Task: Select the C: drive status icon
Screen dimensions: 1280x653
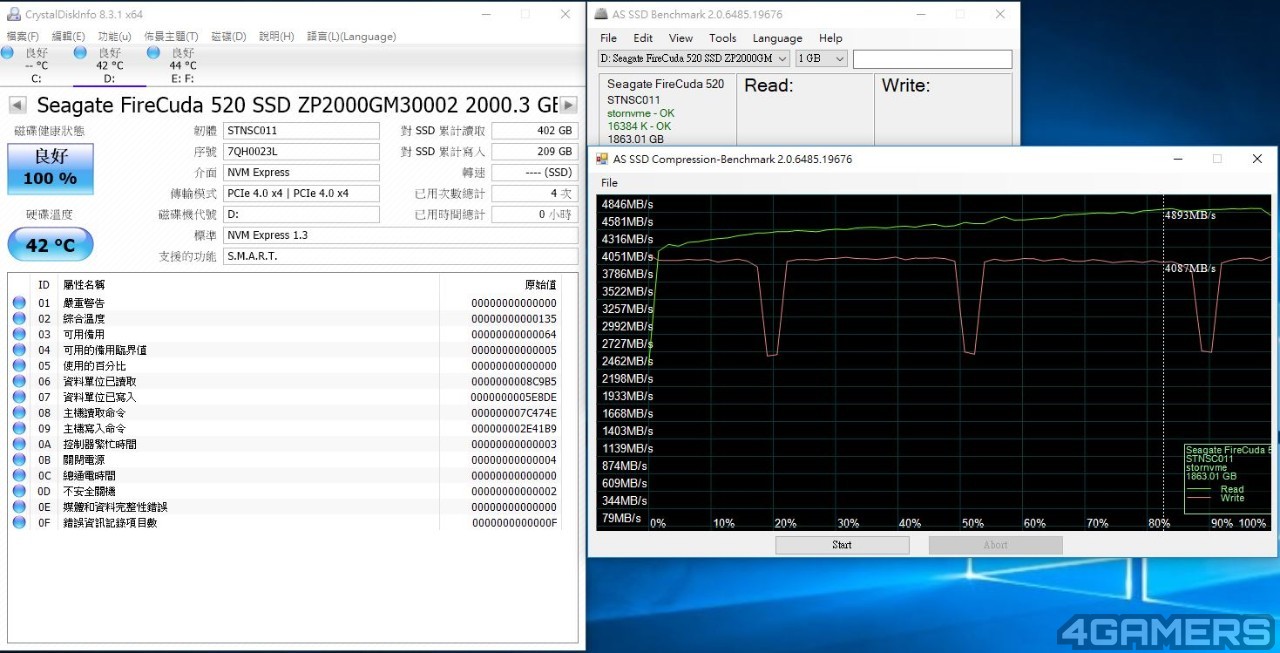Action: pos(8,53)
